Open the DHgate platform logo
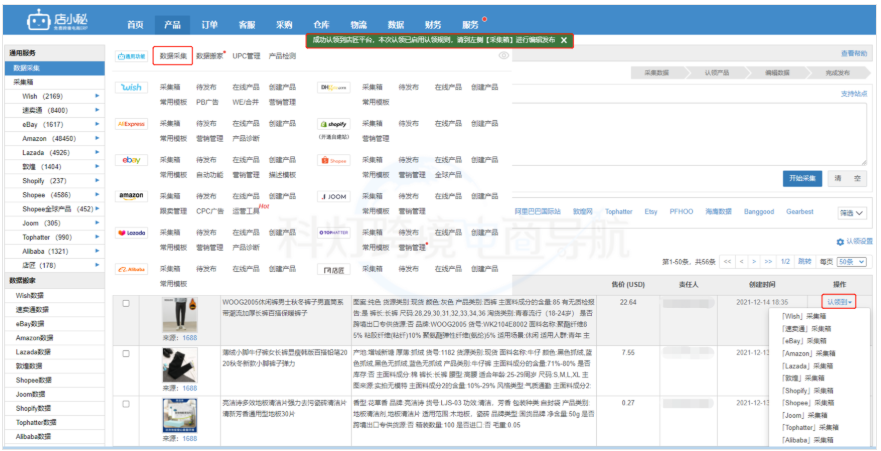Viewport: 881px width, 451px height. point(334,88)
